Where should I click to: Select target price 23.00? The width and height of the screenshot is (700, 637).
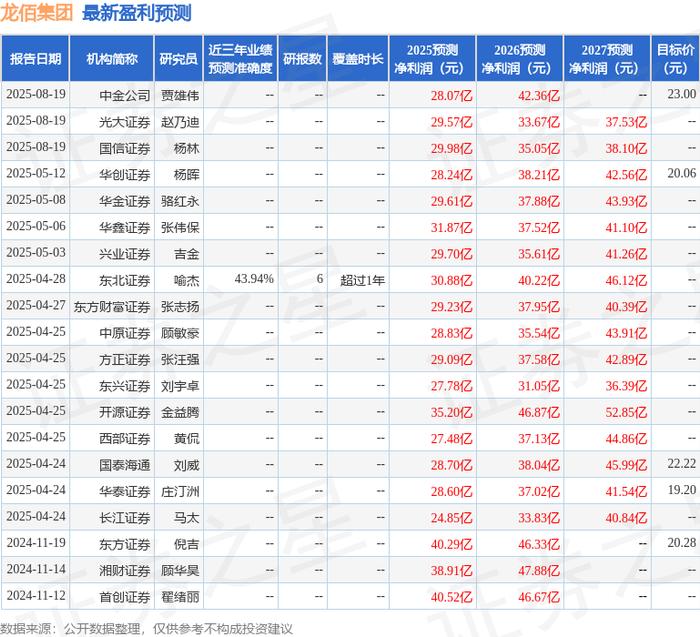pos(682,94)
